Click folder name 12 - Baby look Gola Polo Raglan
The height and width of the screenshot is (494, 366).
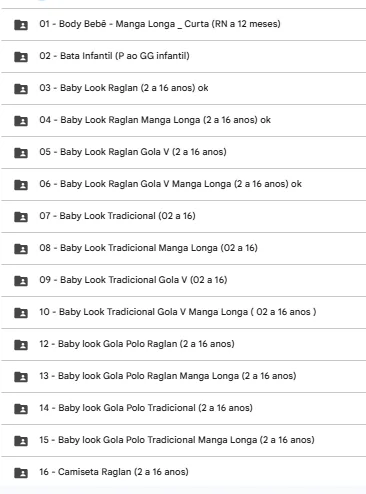[x=137, y=344]
